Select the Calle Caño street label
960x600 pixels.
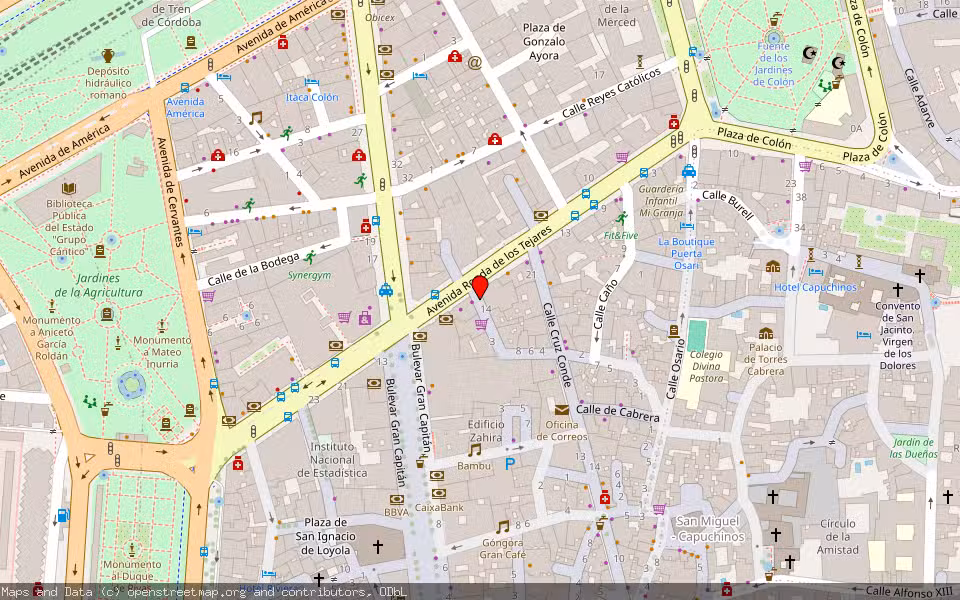pos(604,306)
